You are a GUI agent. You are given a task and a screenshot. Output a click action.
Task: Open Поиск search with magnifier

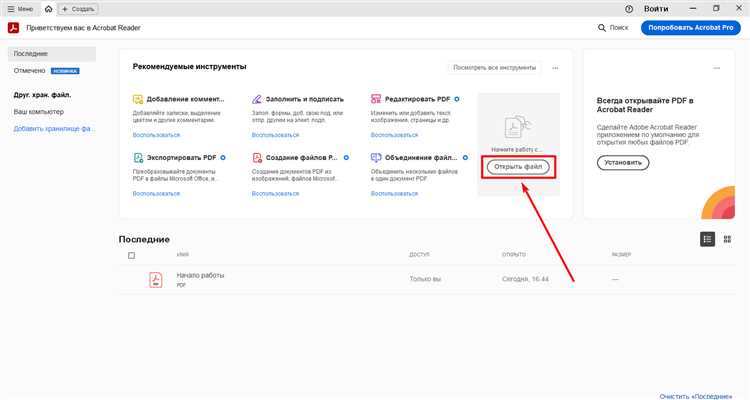tap(613, 28)
